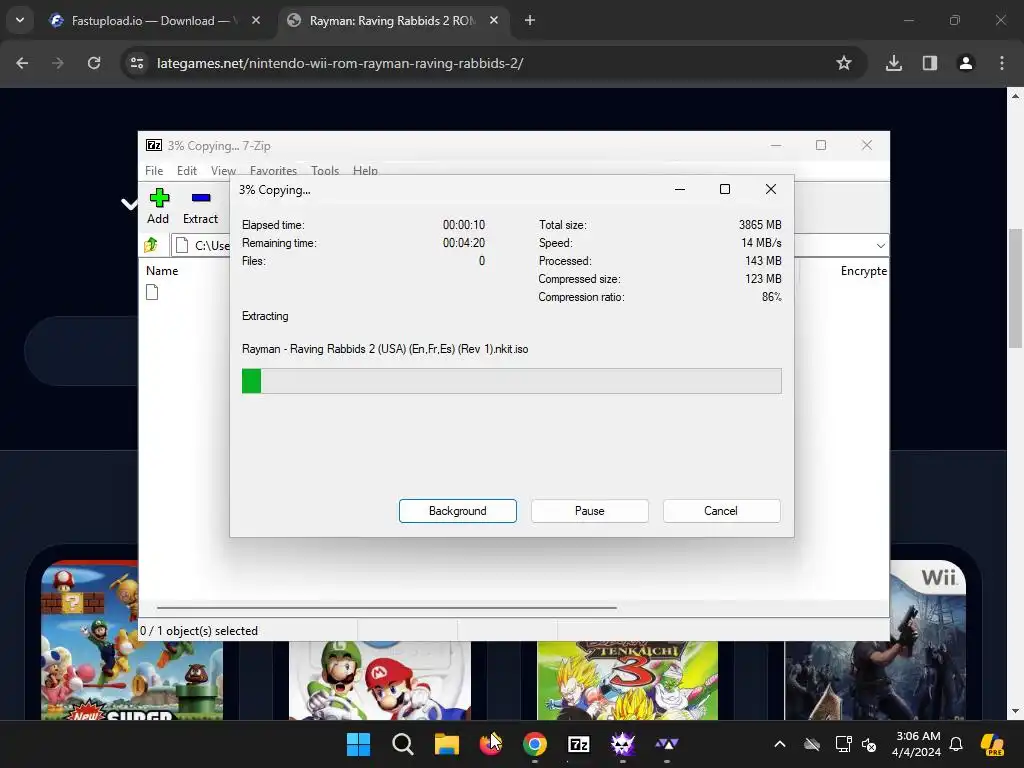This screenshot has width=1024, height=768.
Task: Bookmark this page with the star
Action: point(844,63)
